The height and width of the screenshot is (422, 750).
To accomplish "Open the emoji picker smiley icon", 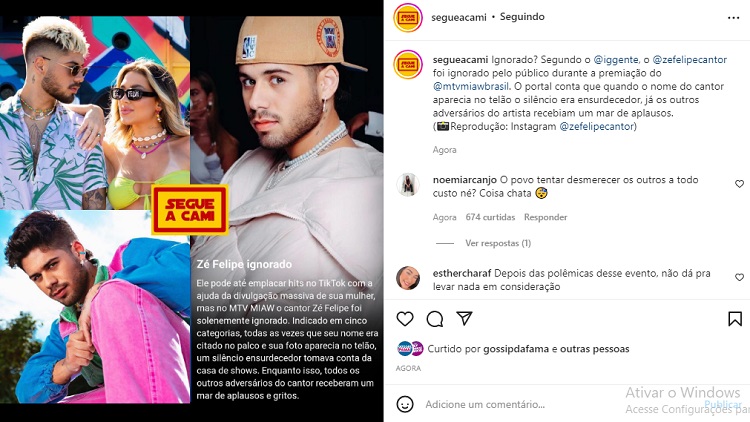I will (405, 404).
